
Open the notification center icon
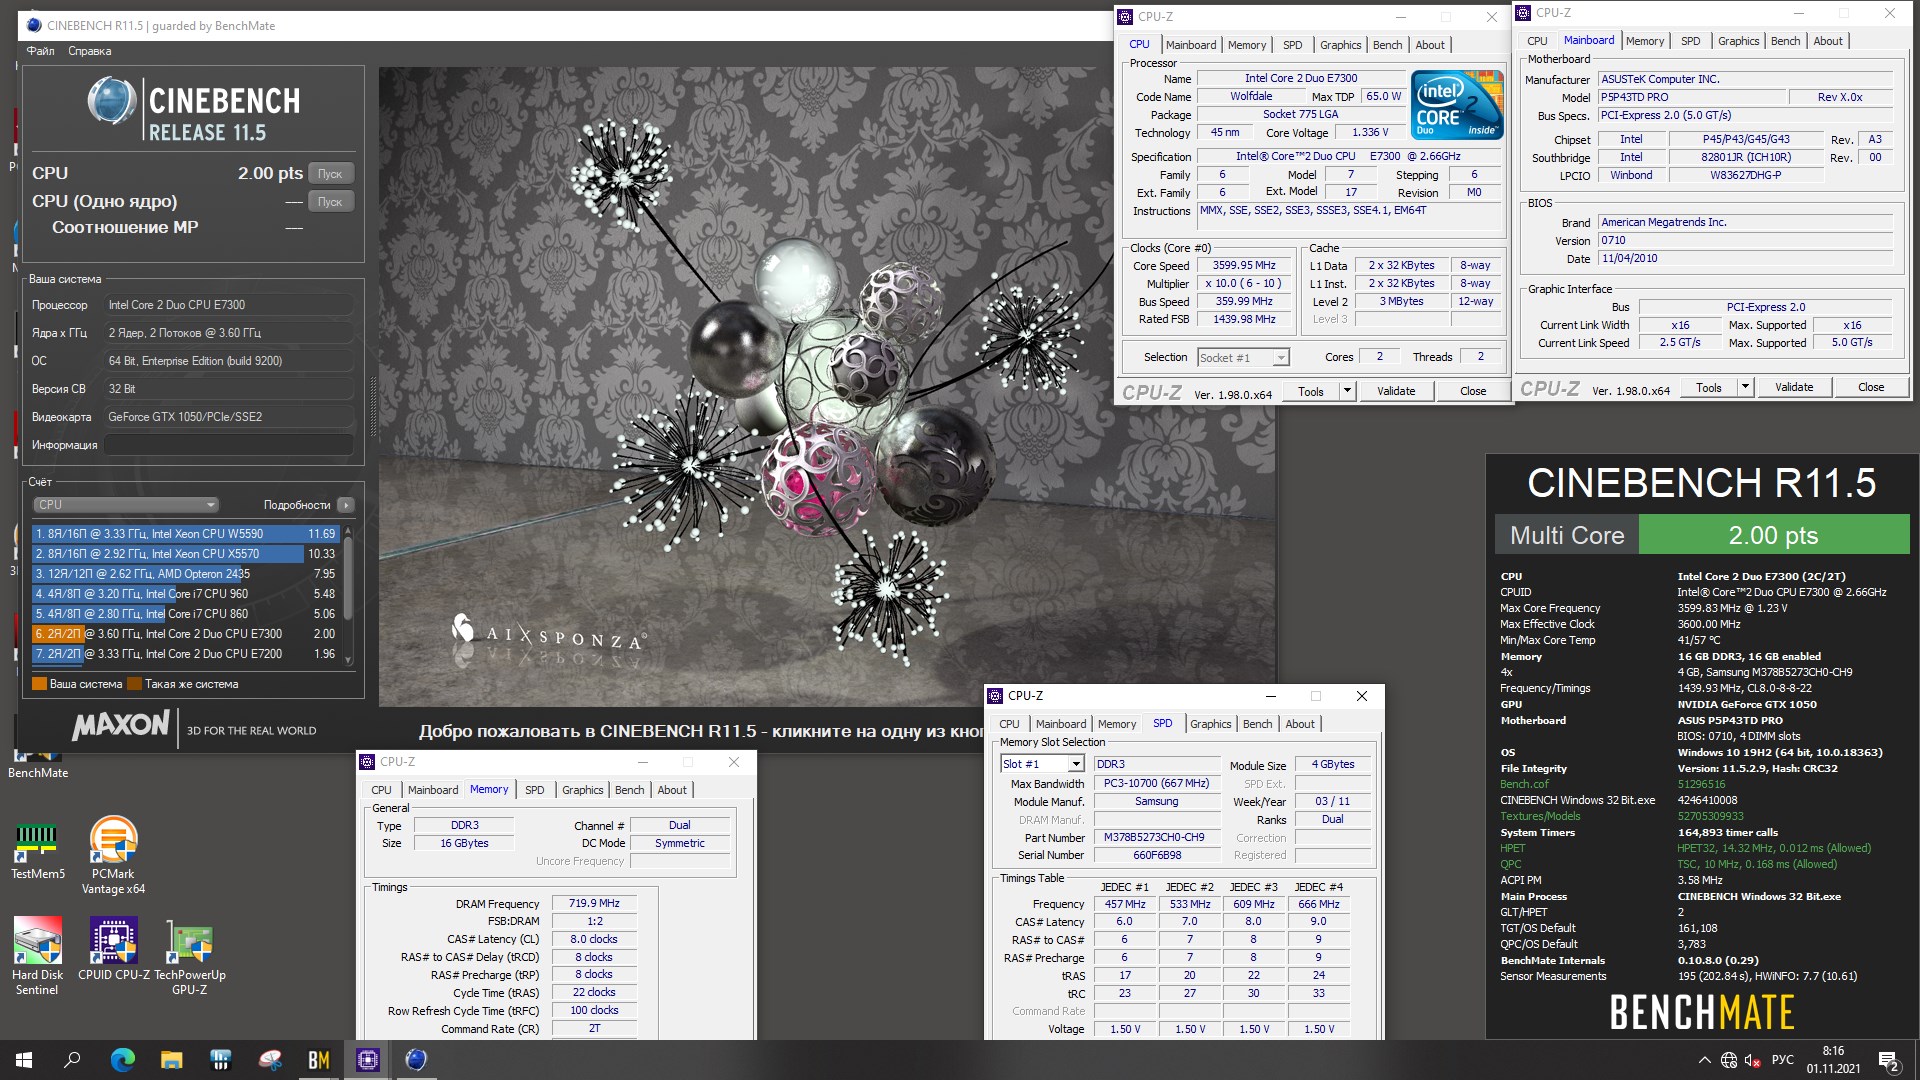(x=1889, y=1060)
